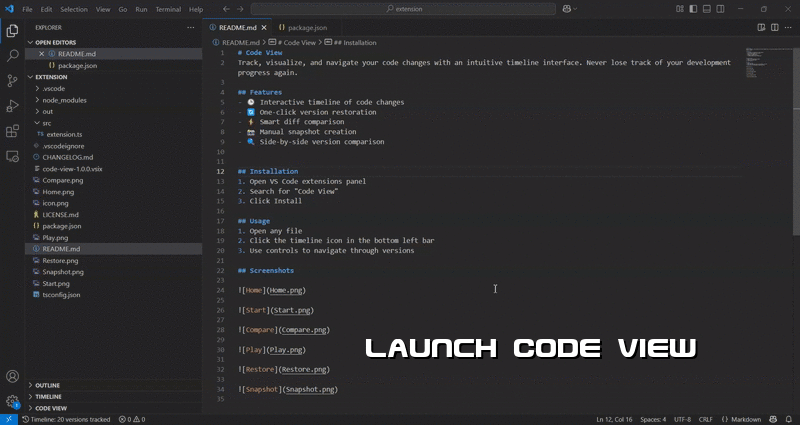Open Source Control view
Viewport: 800px width, 425px height.
(x=12, y=81)
